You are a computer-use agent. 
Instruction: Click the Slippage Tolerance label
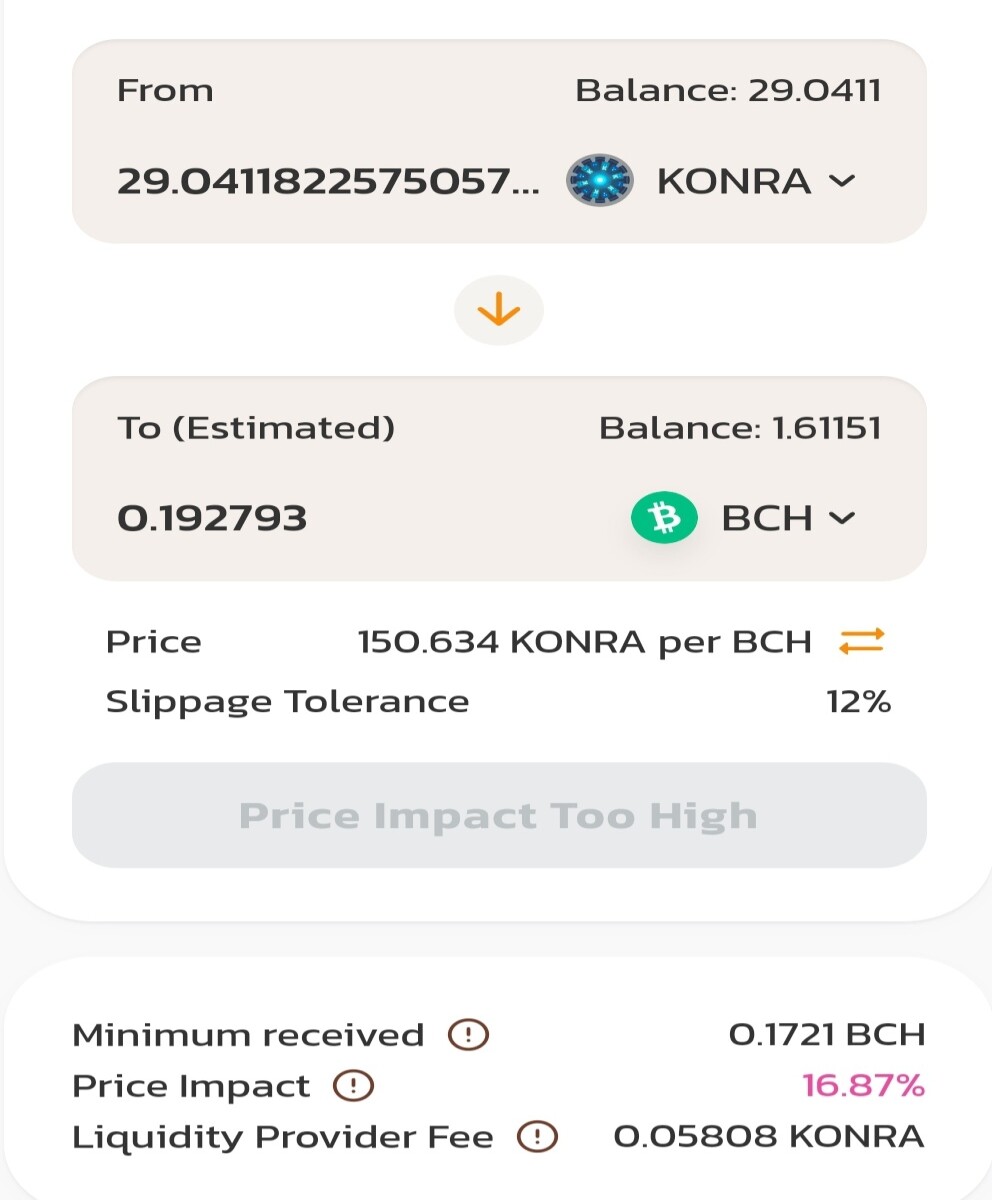(287, 703)
